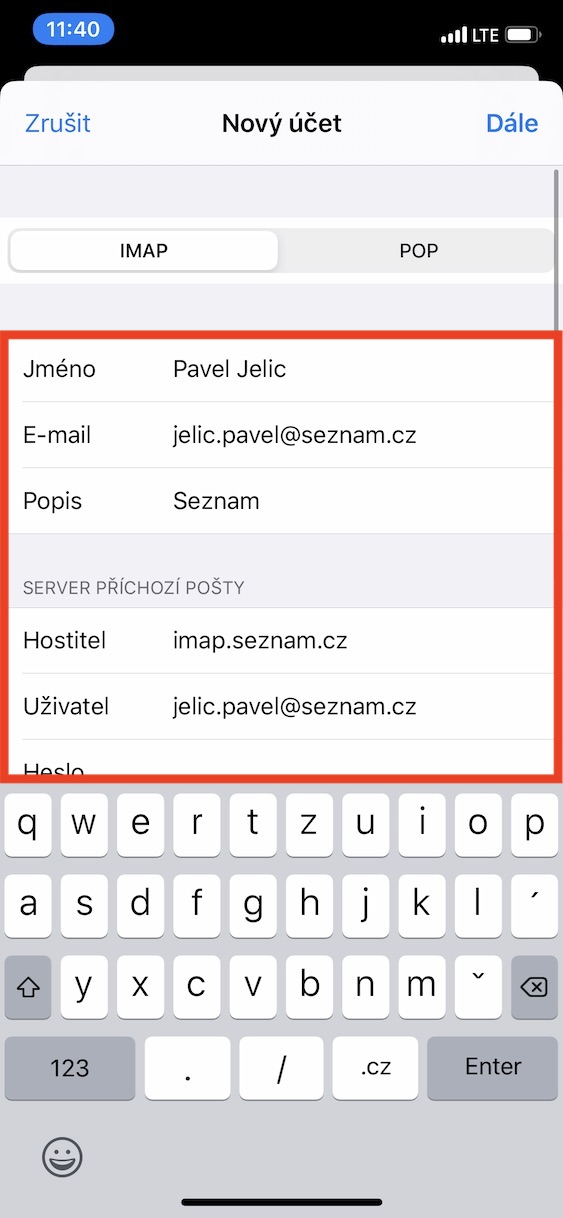This screenshot has height=1218, width=563.
Task: Tap the backspace delete key
Action: 534,987
